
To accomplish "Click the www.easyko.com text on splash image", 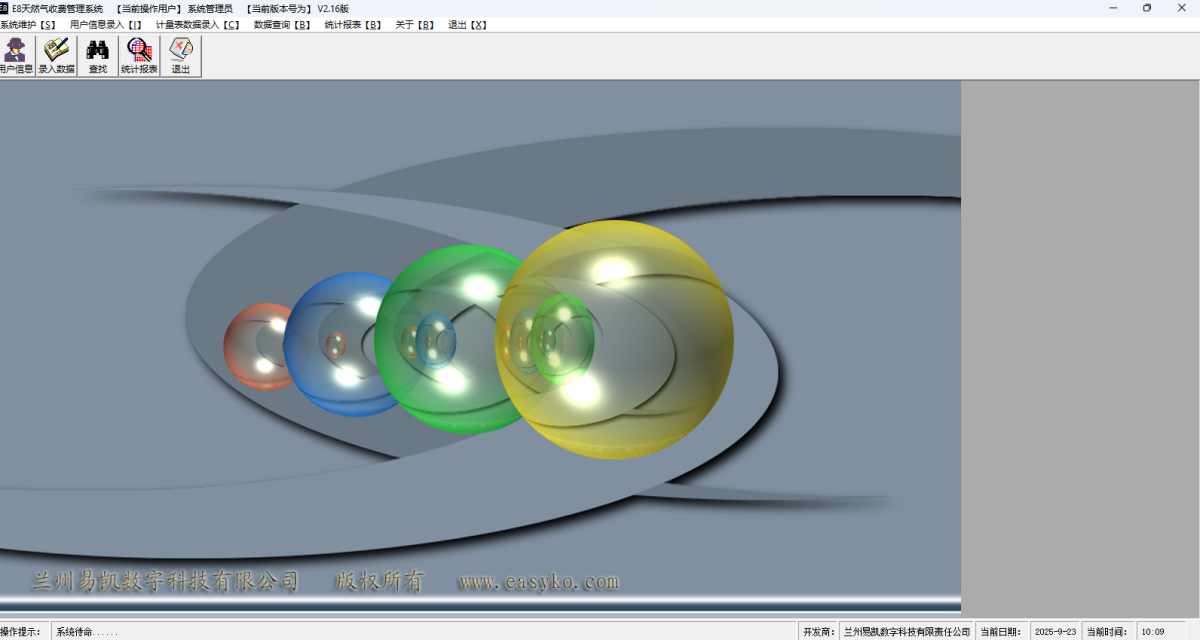I will [x=538, y=582].
